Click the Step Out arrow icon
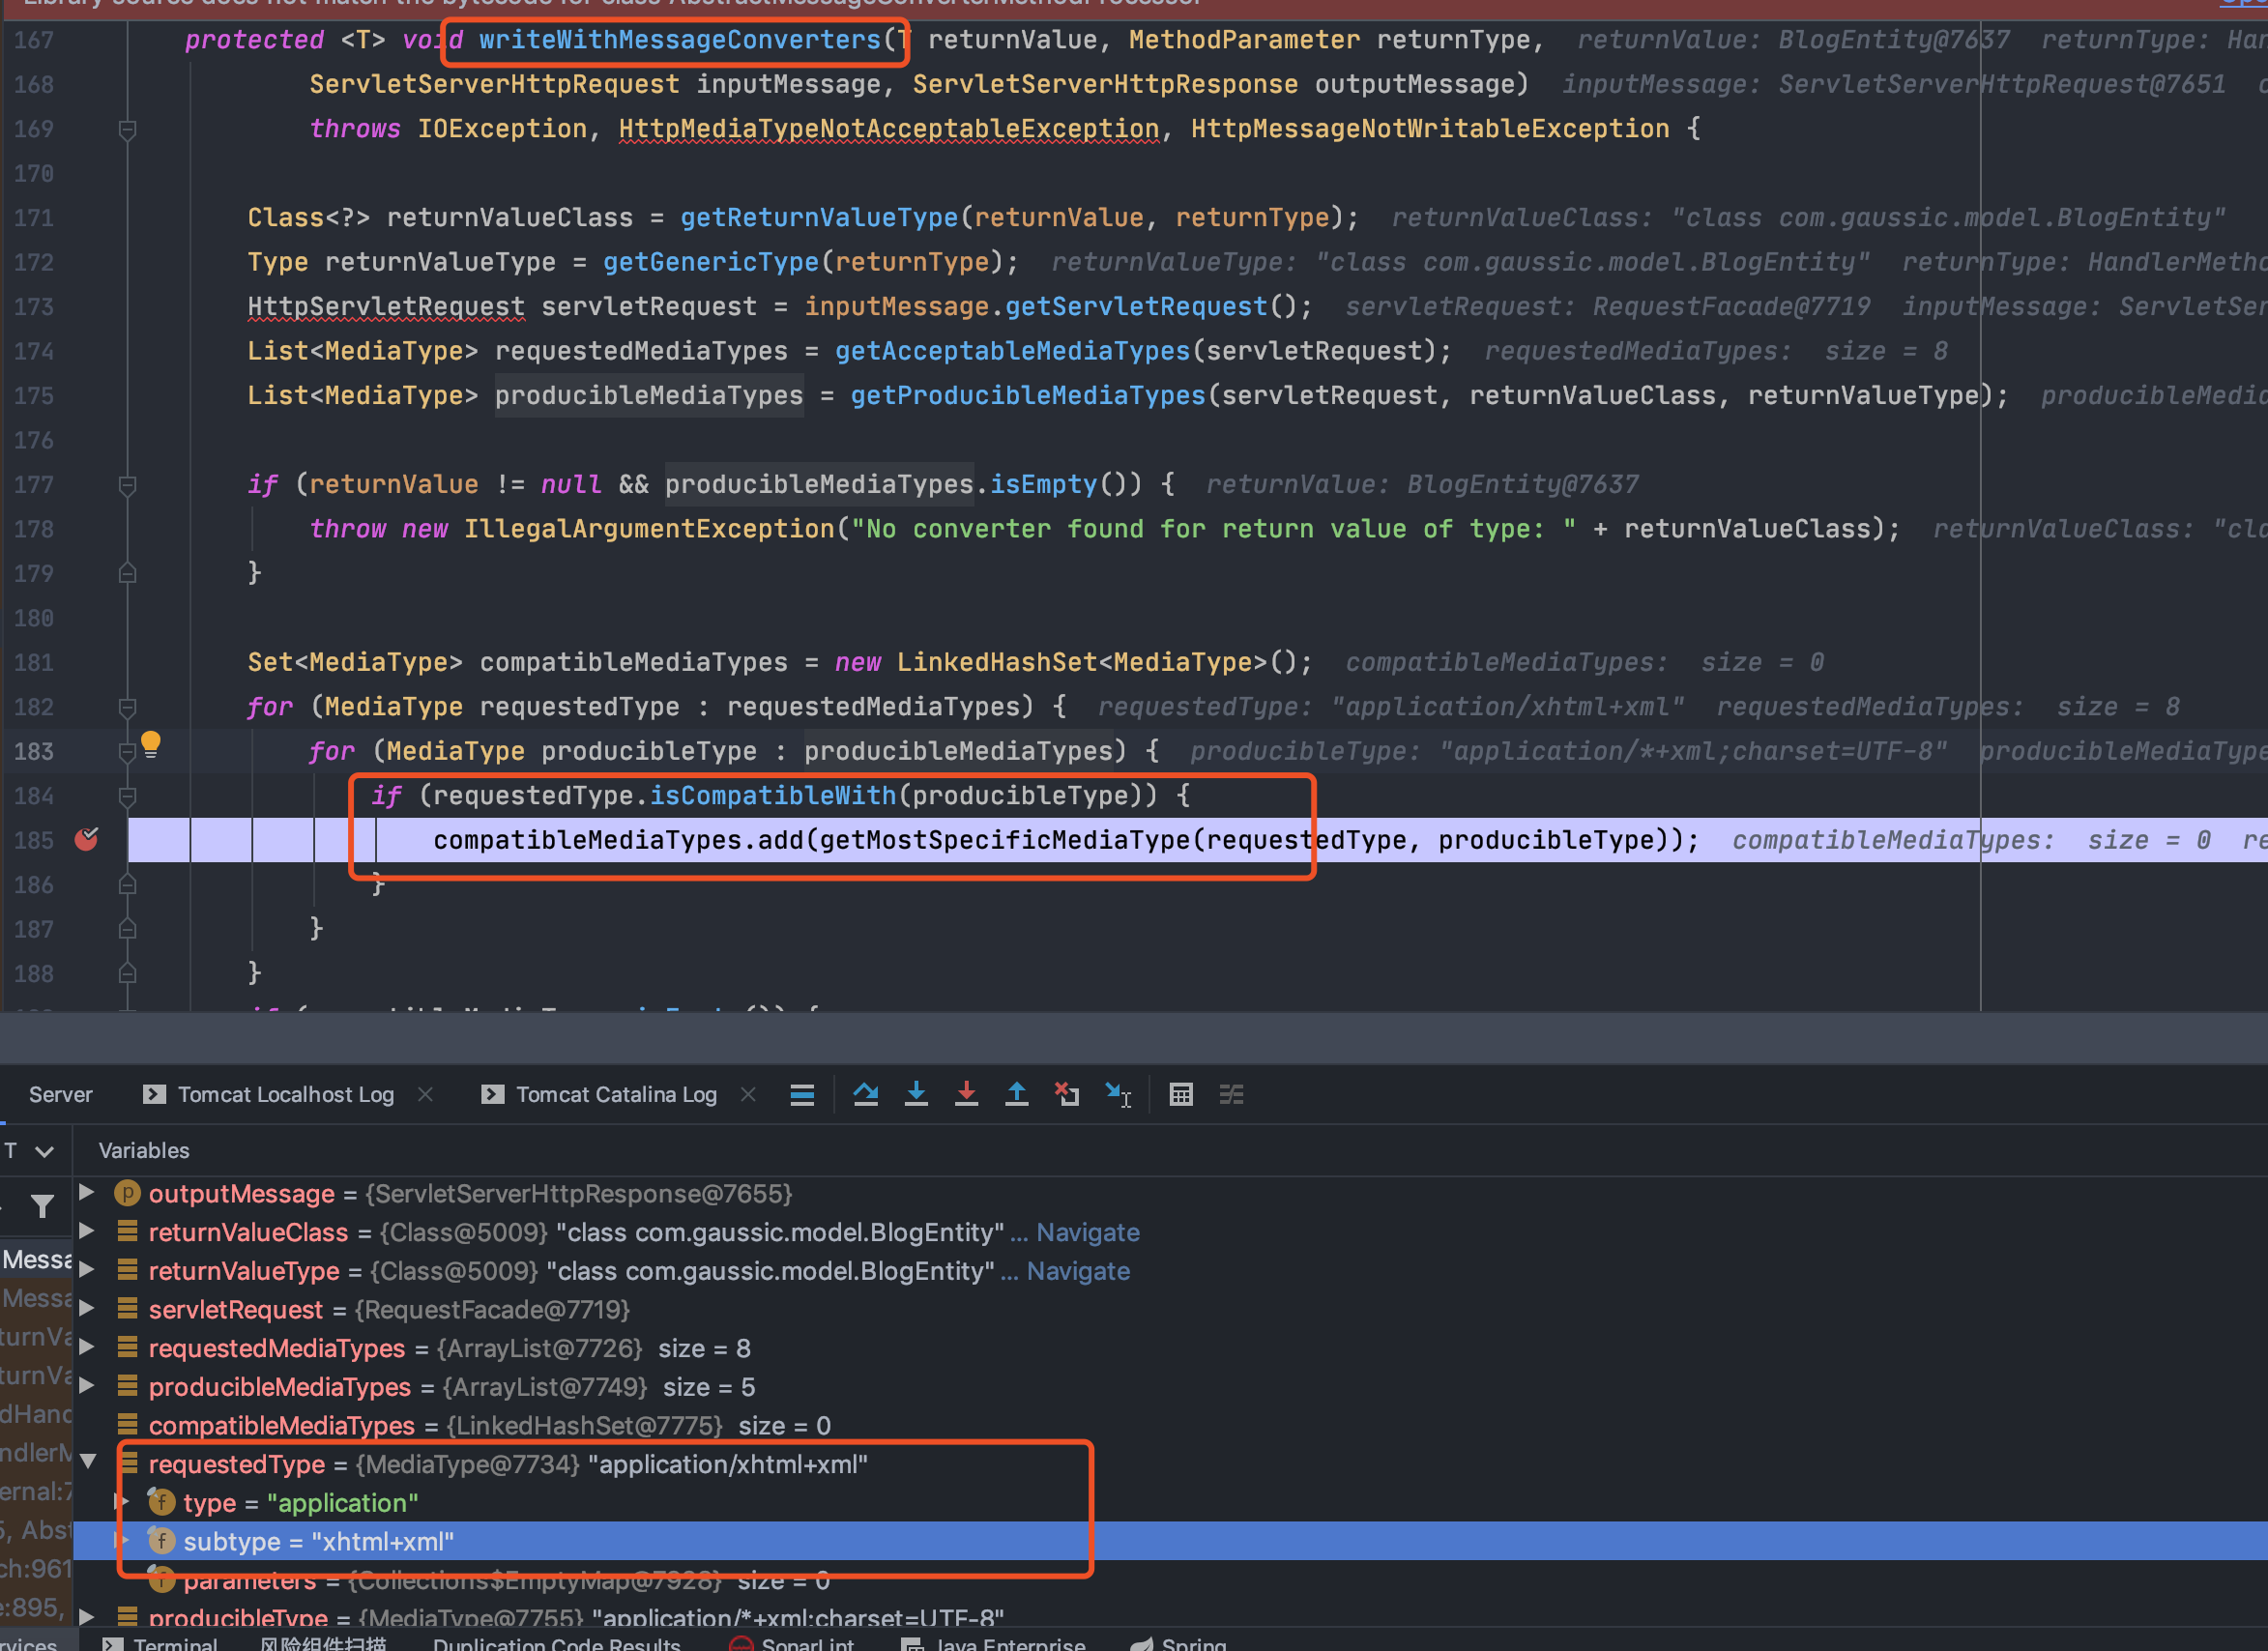The image size is (2268, 1651). pos(1016,1094)
